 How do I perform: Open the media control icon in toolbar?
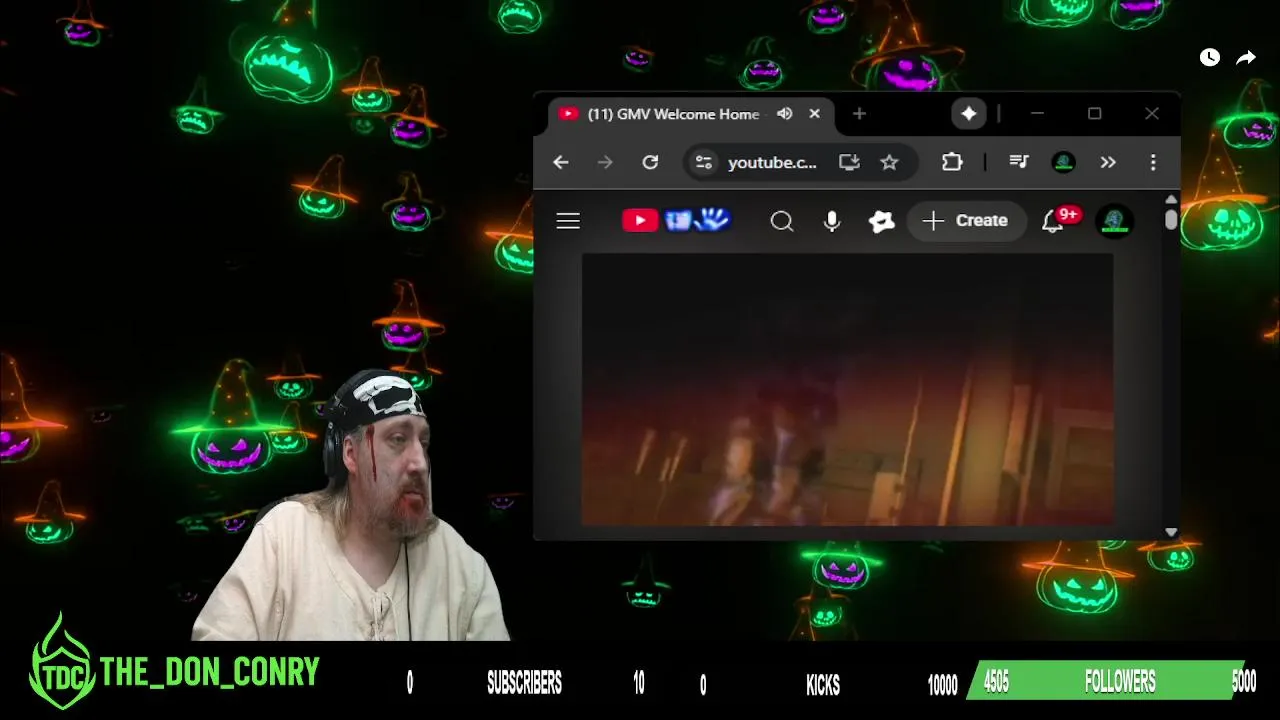(x=1019, y=162)
